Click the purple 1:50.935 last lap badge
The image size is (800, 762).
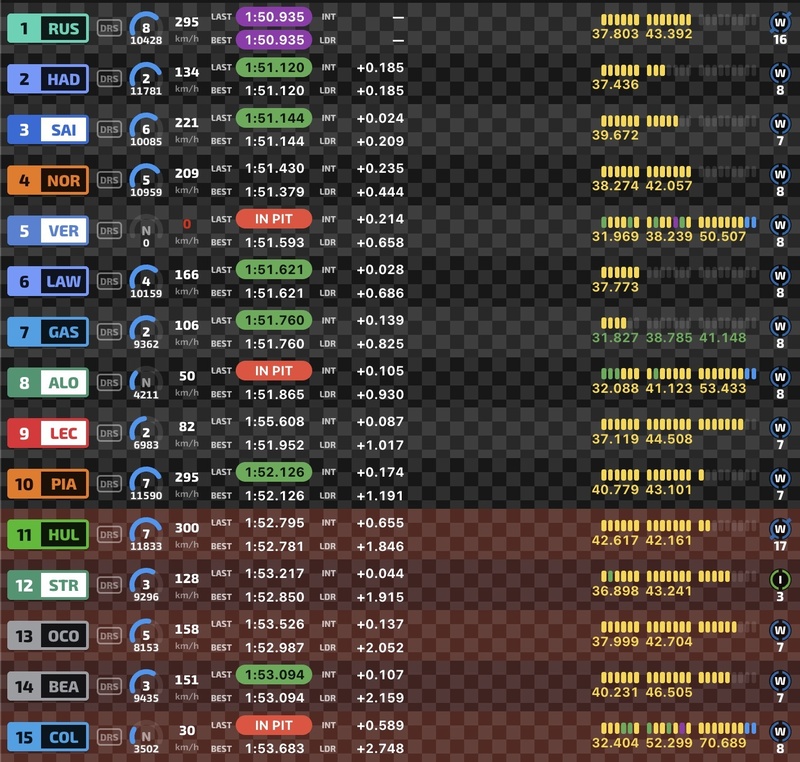(x=274, y=17)
